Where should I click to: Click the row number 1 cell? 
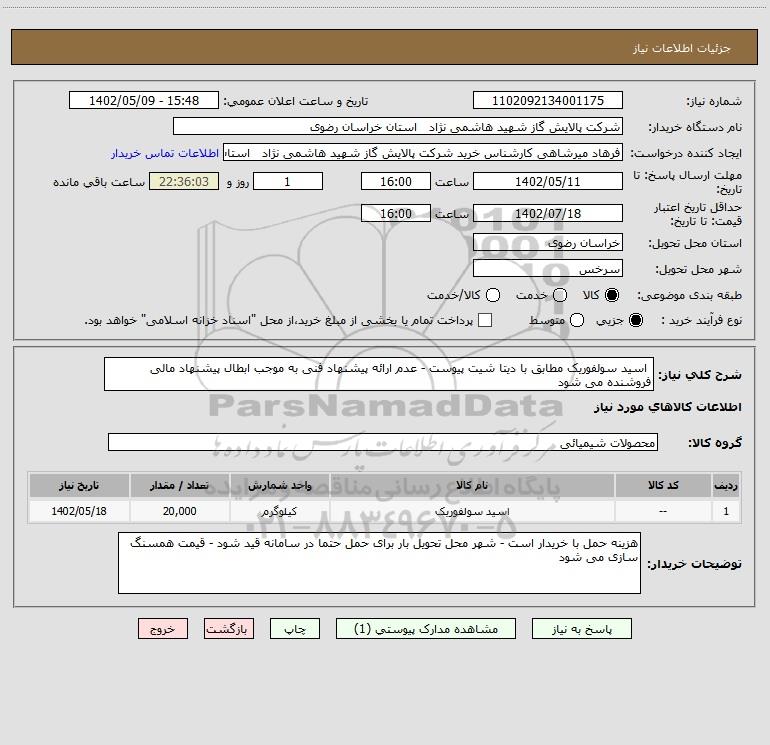click(x=726, y=511)
